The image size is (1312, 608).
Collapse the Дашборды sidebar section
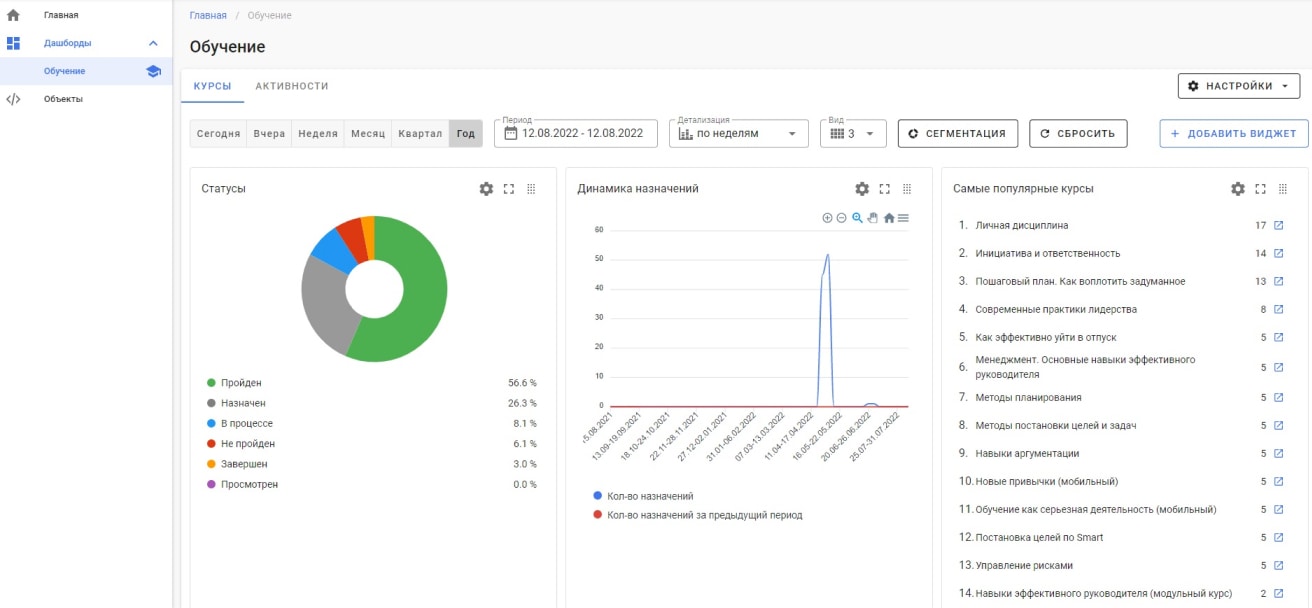coord(153,43)
